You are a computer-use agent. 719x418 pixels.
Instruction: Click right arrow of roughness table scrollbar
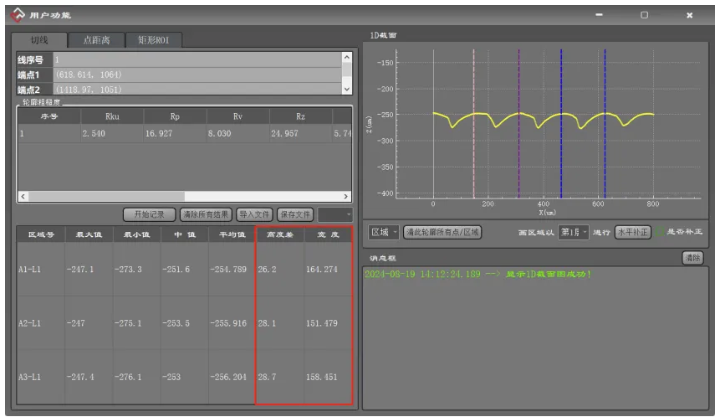tap(347, 196)
